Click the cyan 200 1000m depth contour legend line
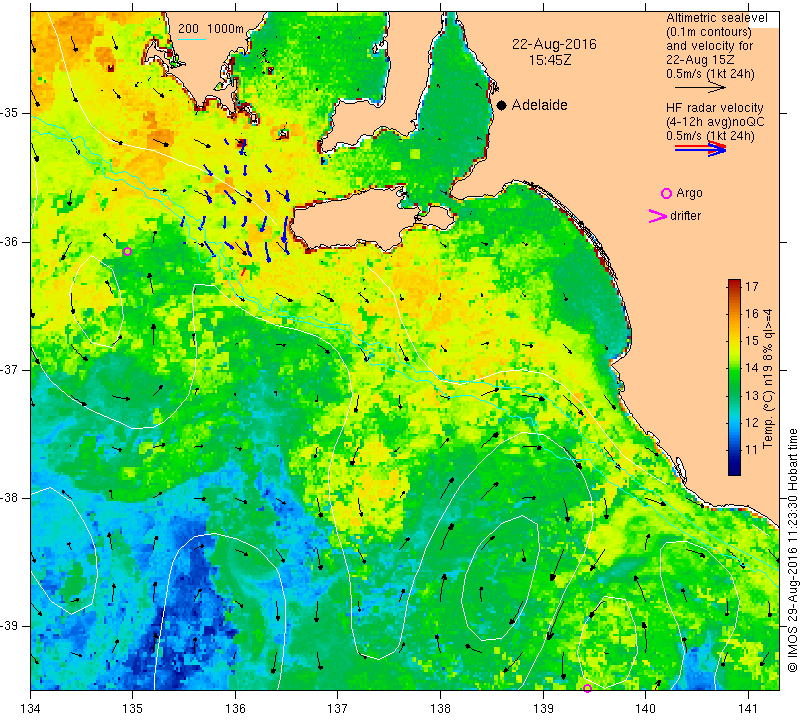 click(192, 39)
